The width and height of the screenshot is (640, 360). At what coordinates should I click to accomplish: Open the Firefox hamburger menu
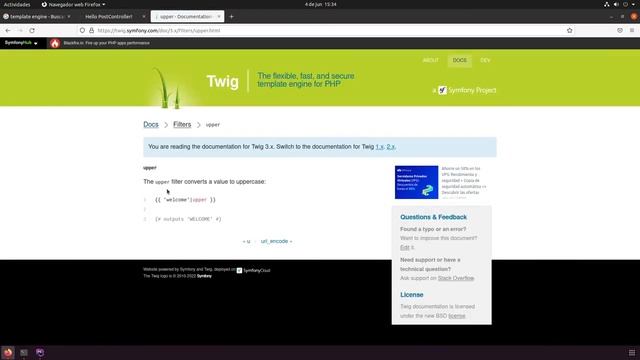(x=632, y=31)
